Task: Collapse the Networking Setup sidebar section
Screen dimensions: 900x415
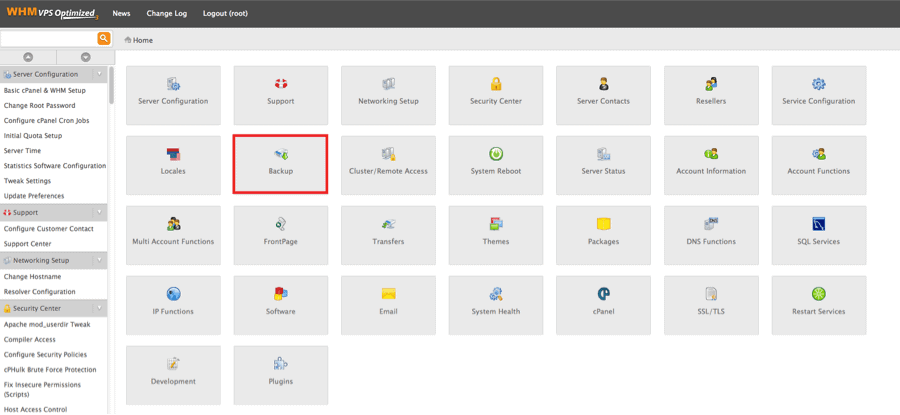Action: [x=99, y=260]
